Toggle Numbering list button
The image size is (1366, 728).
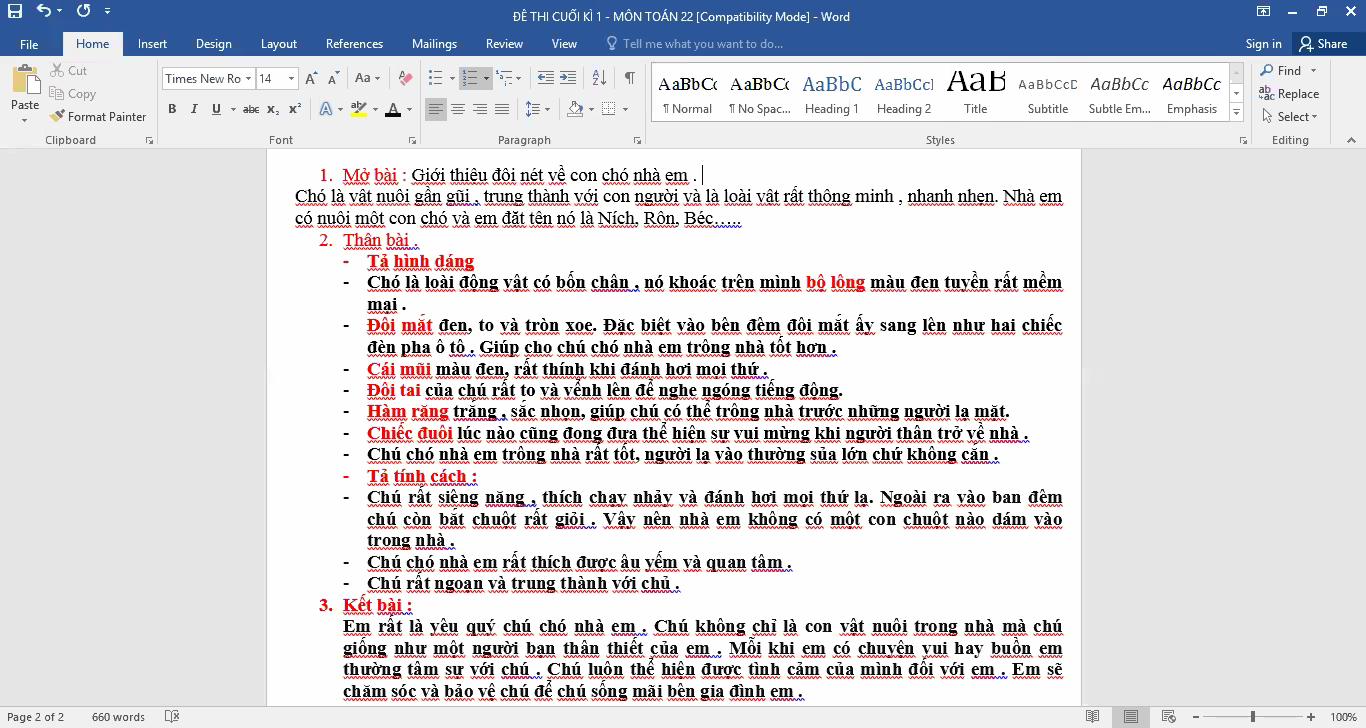469,78
